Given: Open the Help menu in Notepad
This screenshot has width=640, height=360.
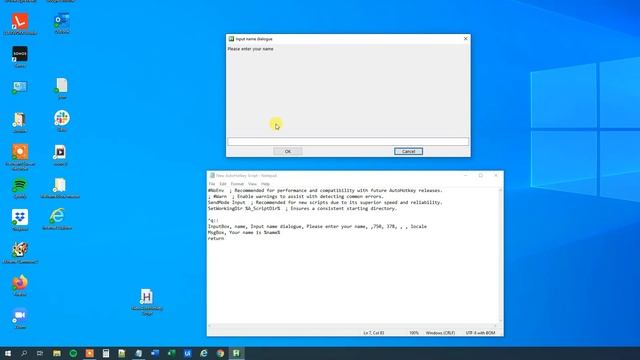Looking at the screenshot, I should tap(265, 184).
